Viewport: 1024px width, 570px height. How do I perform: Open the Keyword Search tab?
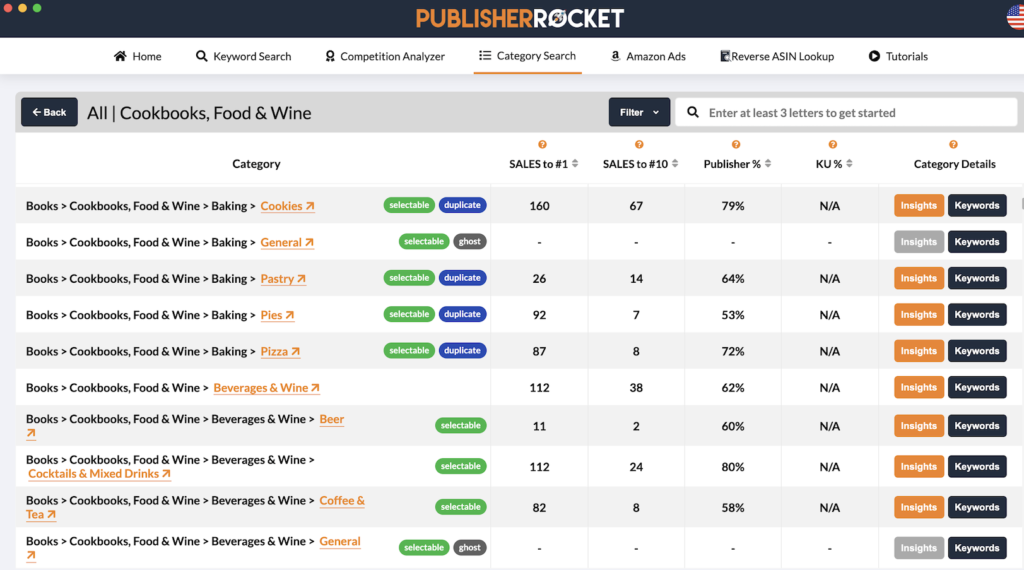[243, 56]
